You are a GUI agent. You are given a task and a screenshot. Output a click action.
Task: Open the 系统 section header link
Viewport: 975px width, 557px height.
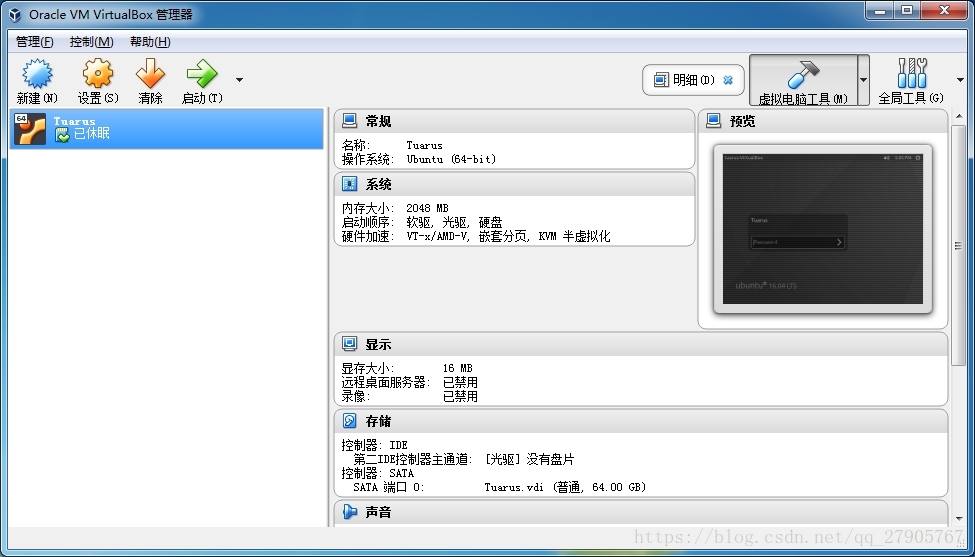378,185
